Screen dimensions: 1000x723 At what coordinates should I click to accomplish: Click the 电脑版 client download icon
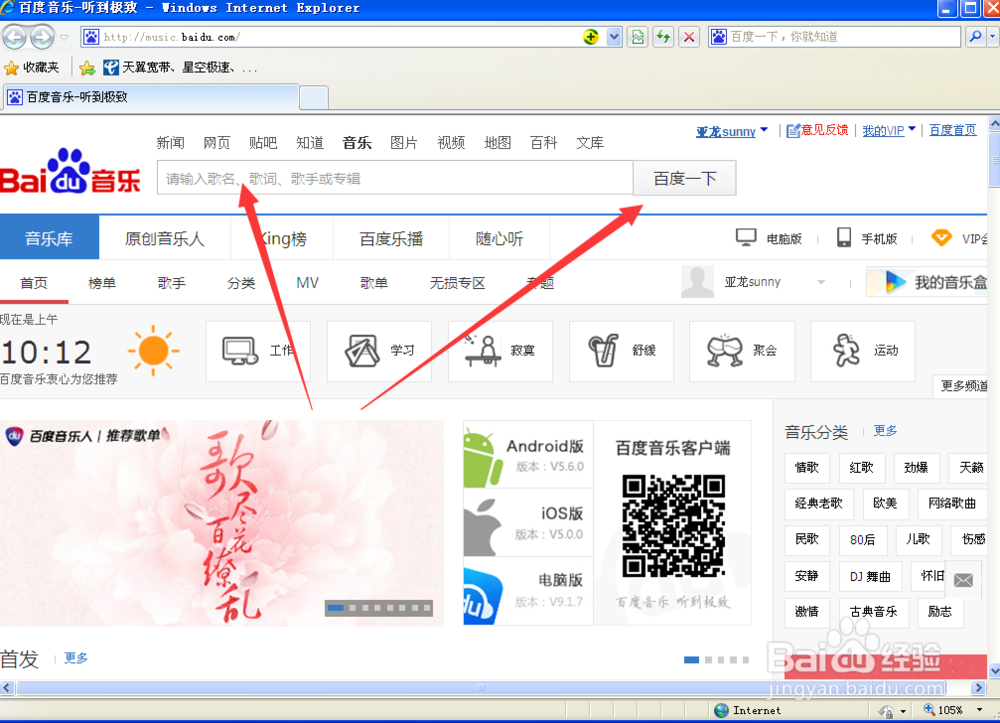coord(483,594)
